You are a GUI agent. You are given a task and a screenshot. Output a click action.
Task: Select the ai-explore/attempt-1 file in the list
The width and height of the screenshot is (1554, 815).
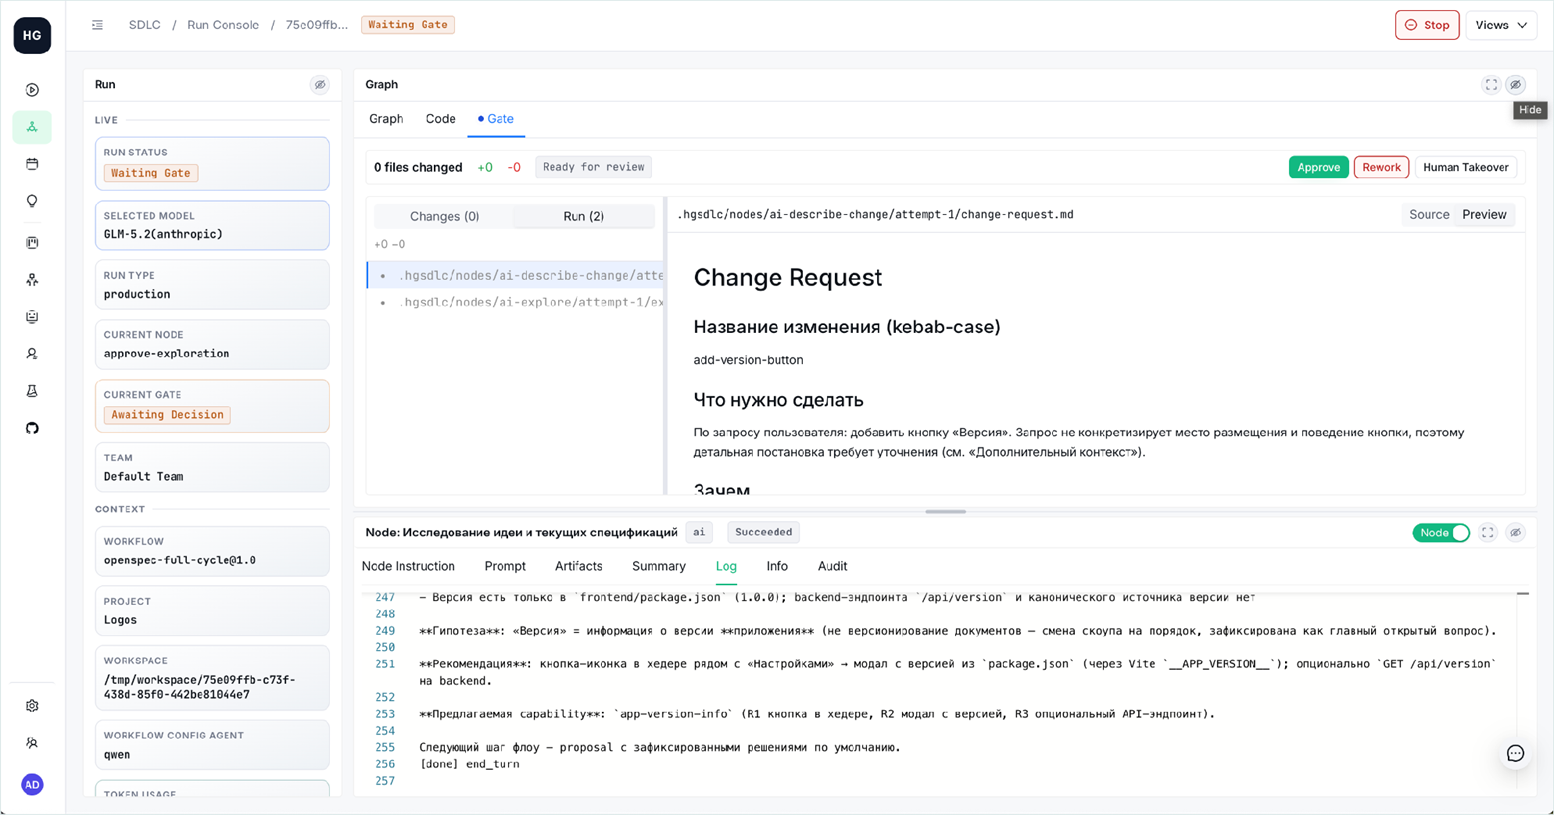pos(516,302)
